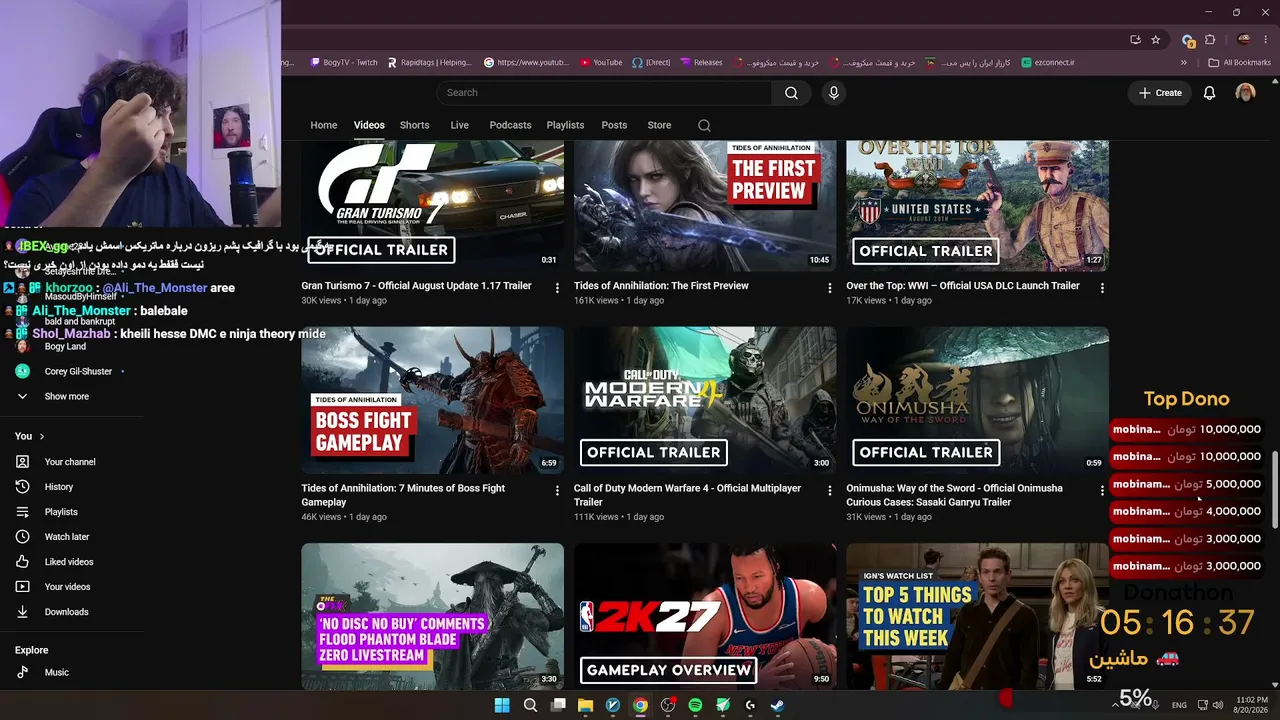
Task: Play the Top 5 Things to Watch thumbnail
Action: (977, 616)
